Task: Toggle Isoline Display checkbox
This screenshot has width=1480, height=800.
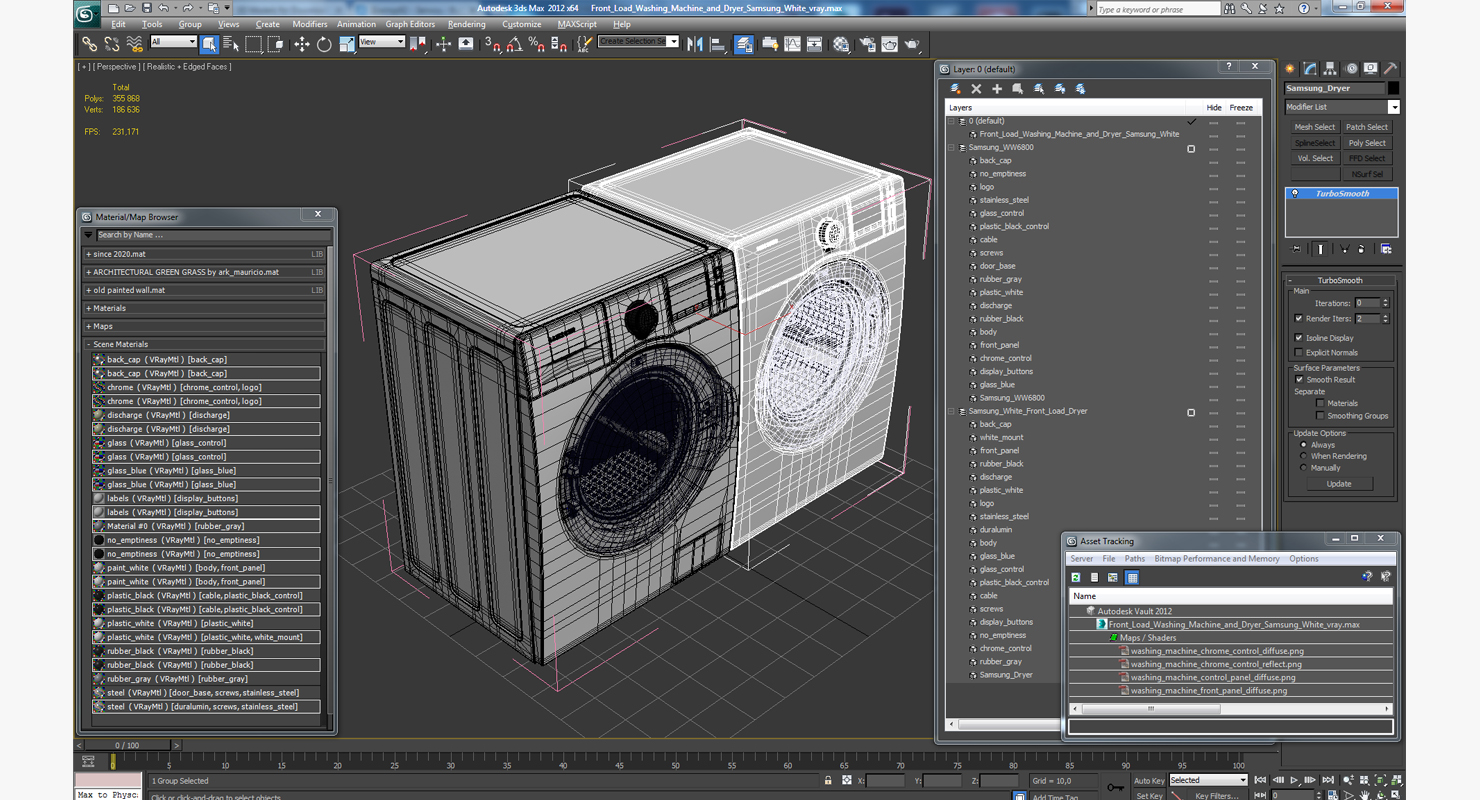Action: pos(1299,338)
